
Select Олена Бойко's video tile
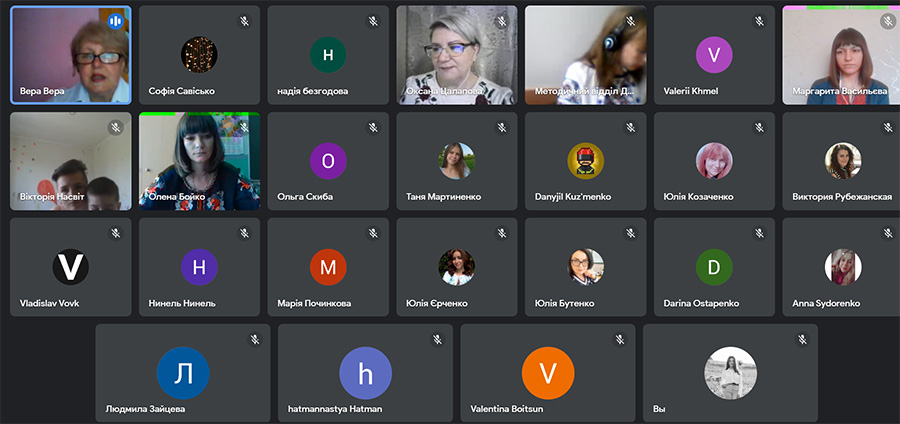point(199,161)
